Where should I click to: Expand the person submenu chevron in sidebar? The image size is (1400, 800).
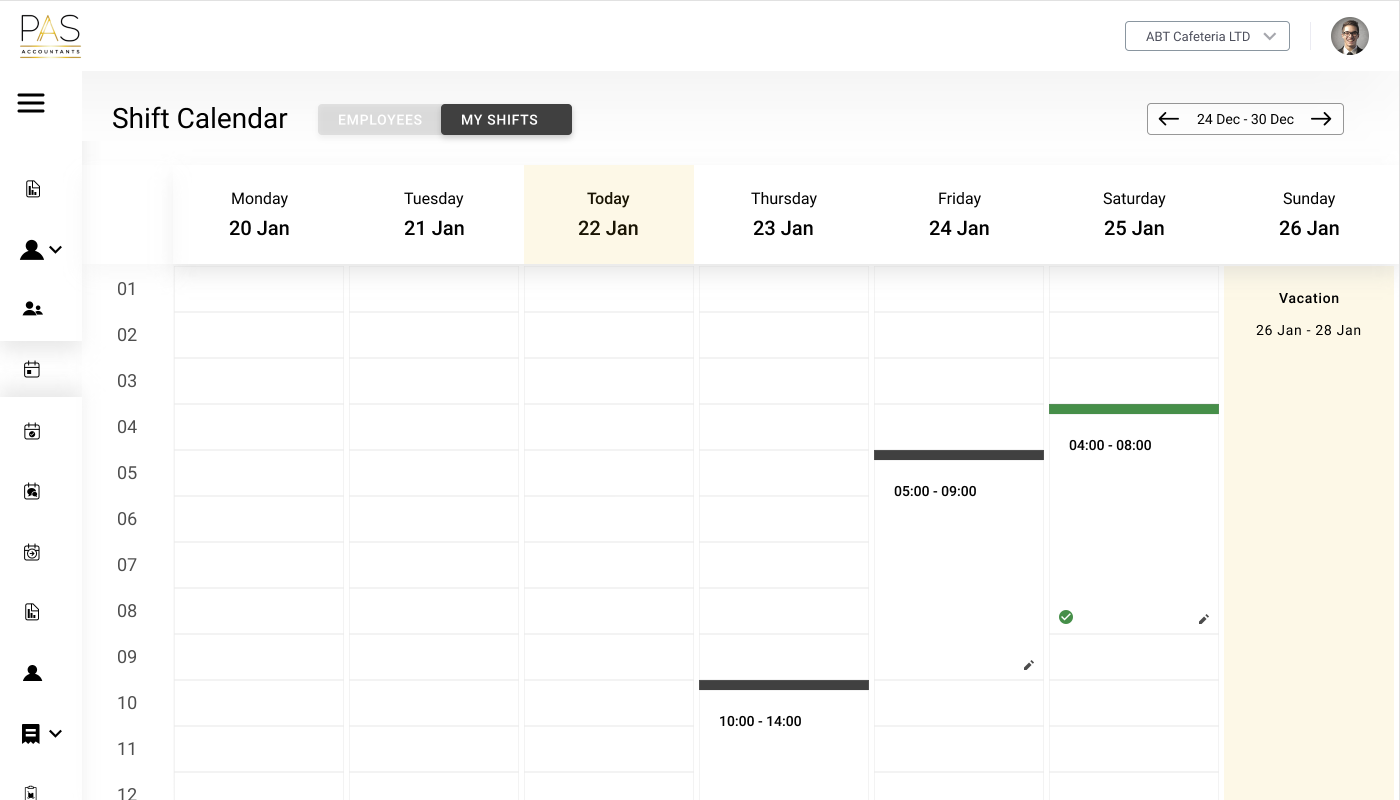[56, 250]
